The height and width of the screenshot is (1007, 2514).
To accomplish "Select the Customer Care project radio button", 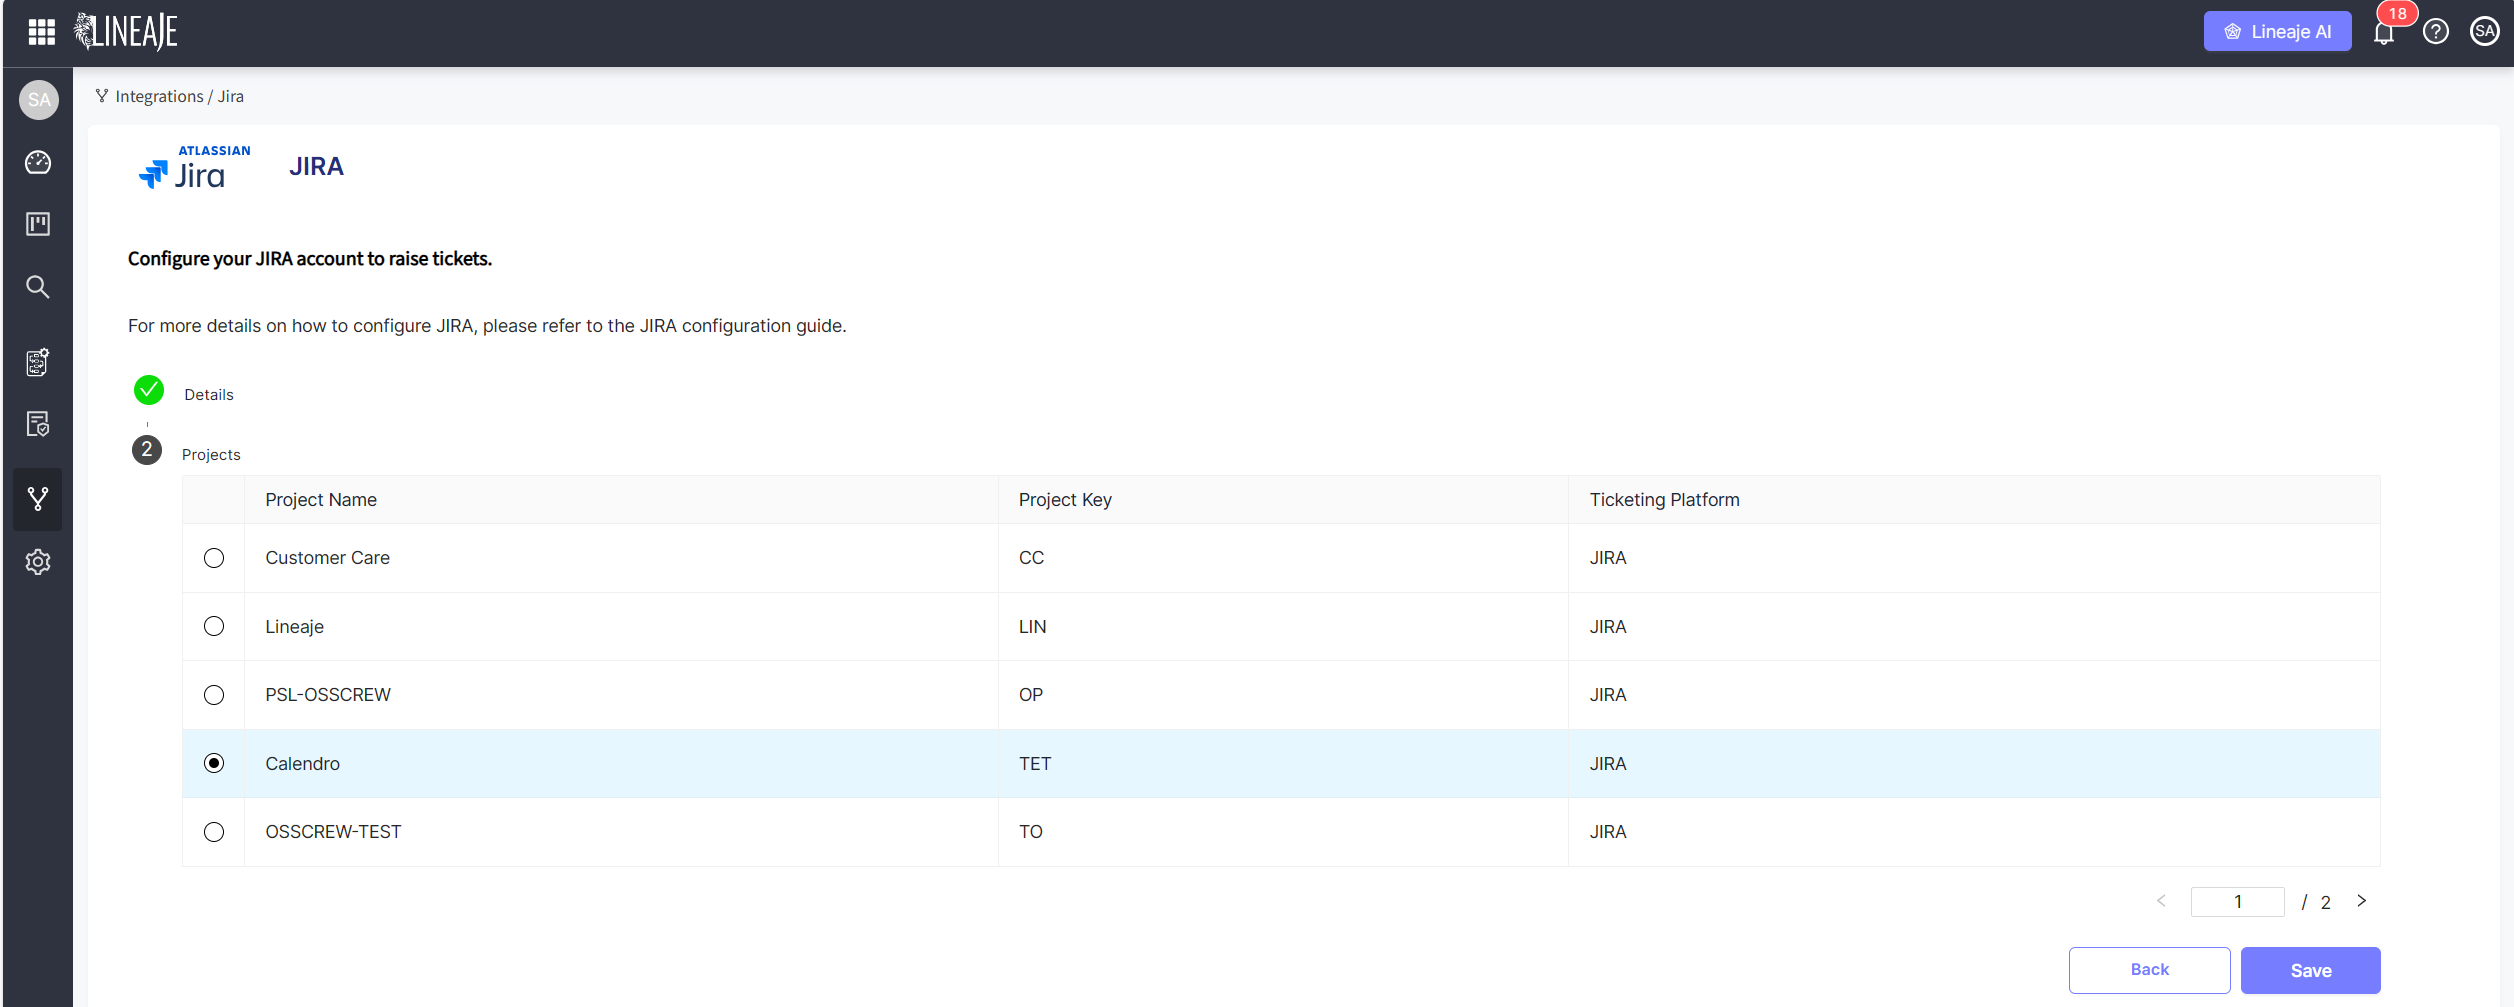I will pos(214,558).
